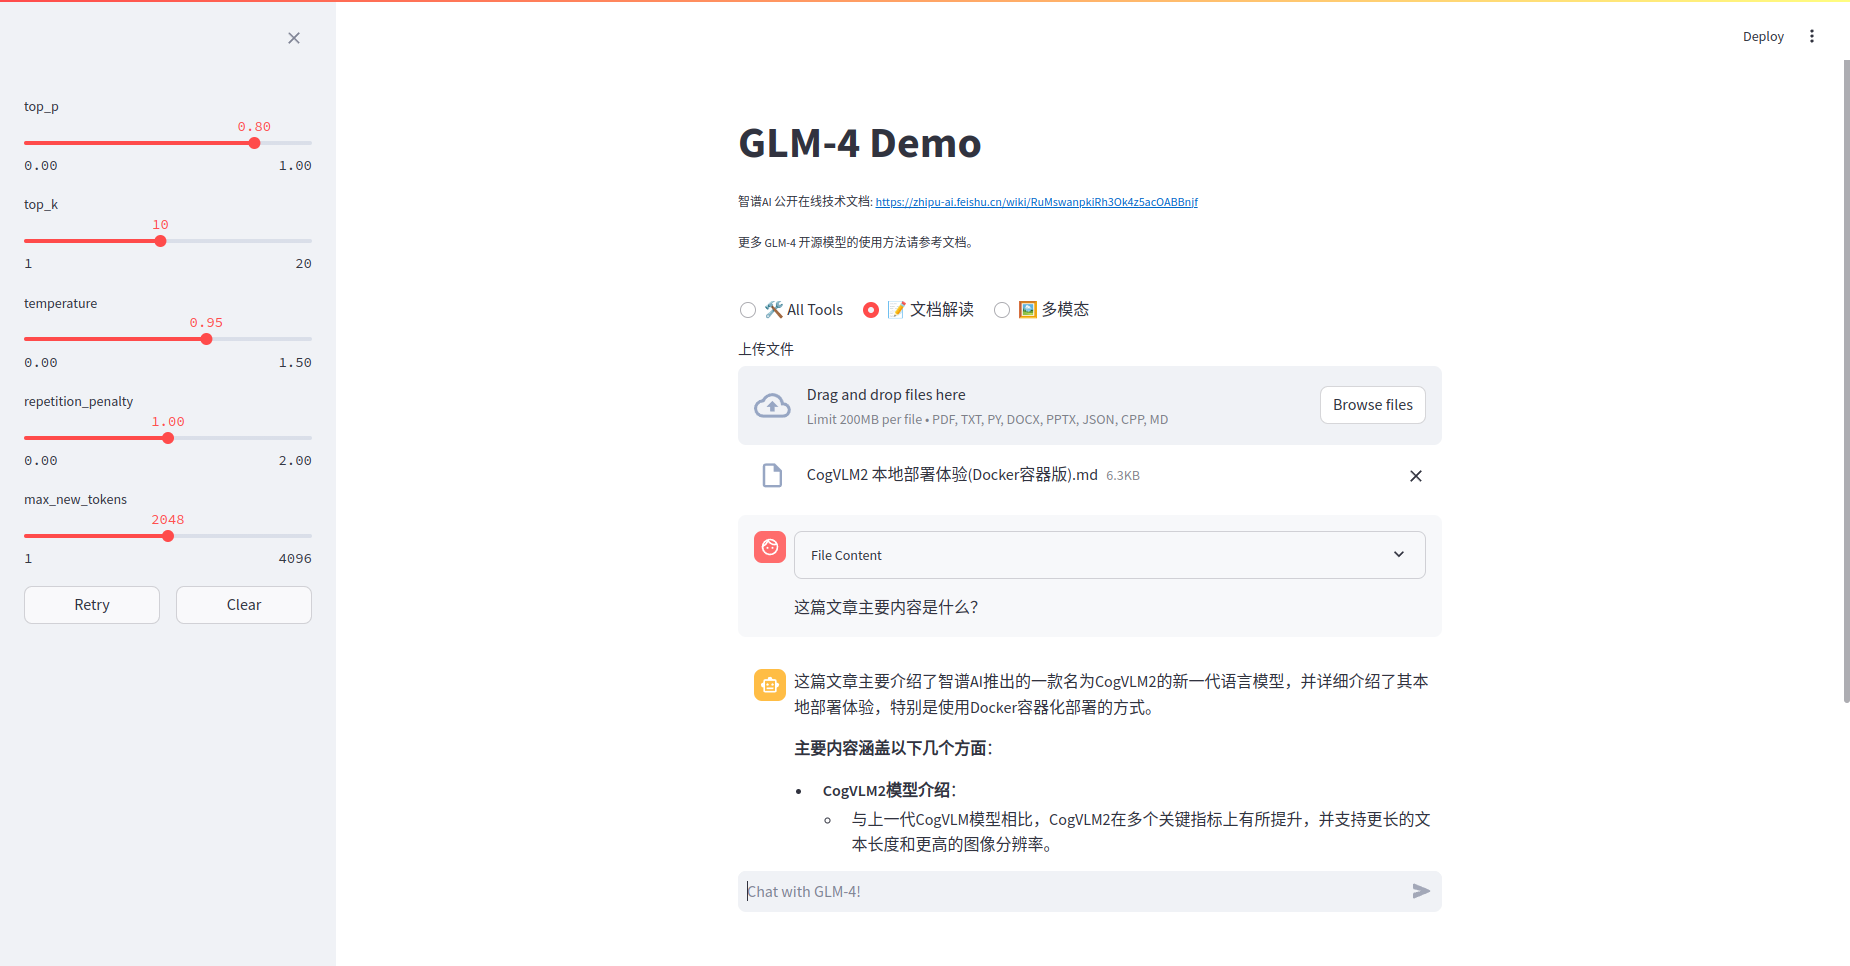Click the question 这篇文章主要内容是什么？
This screenshot has width=1850, height=966.
point(886,607)
